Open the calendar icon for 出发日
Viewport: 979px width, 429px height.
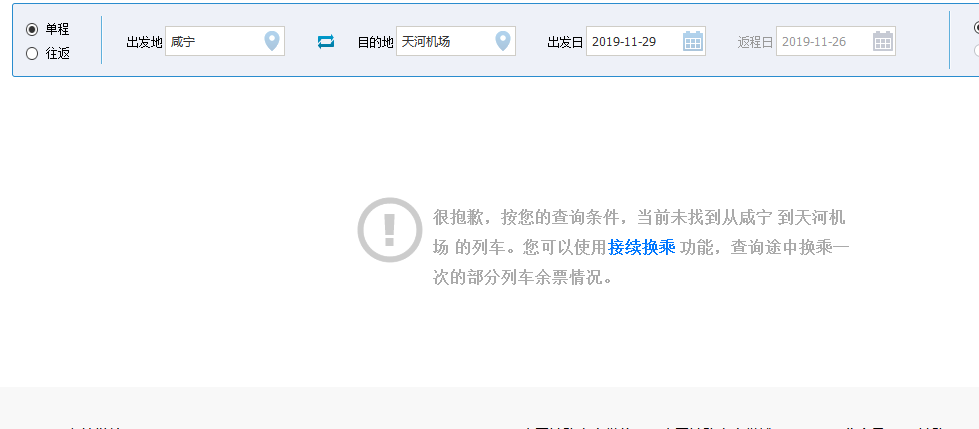pyautogui.click(x=693, y=41)
